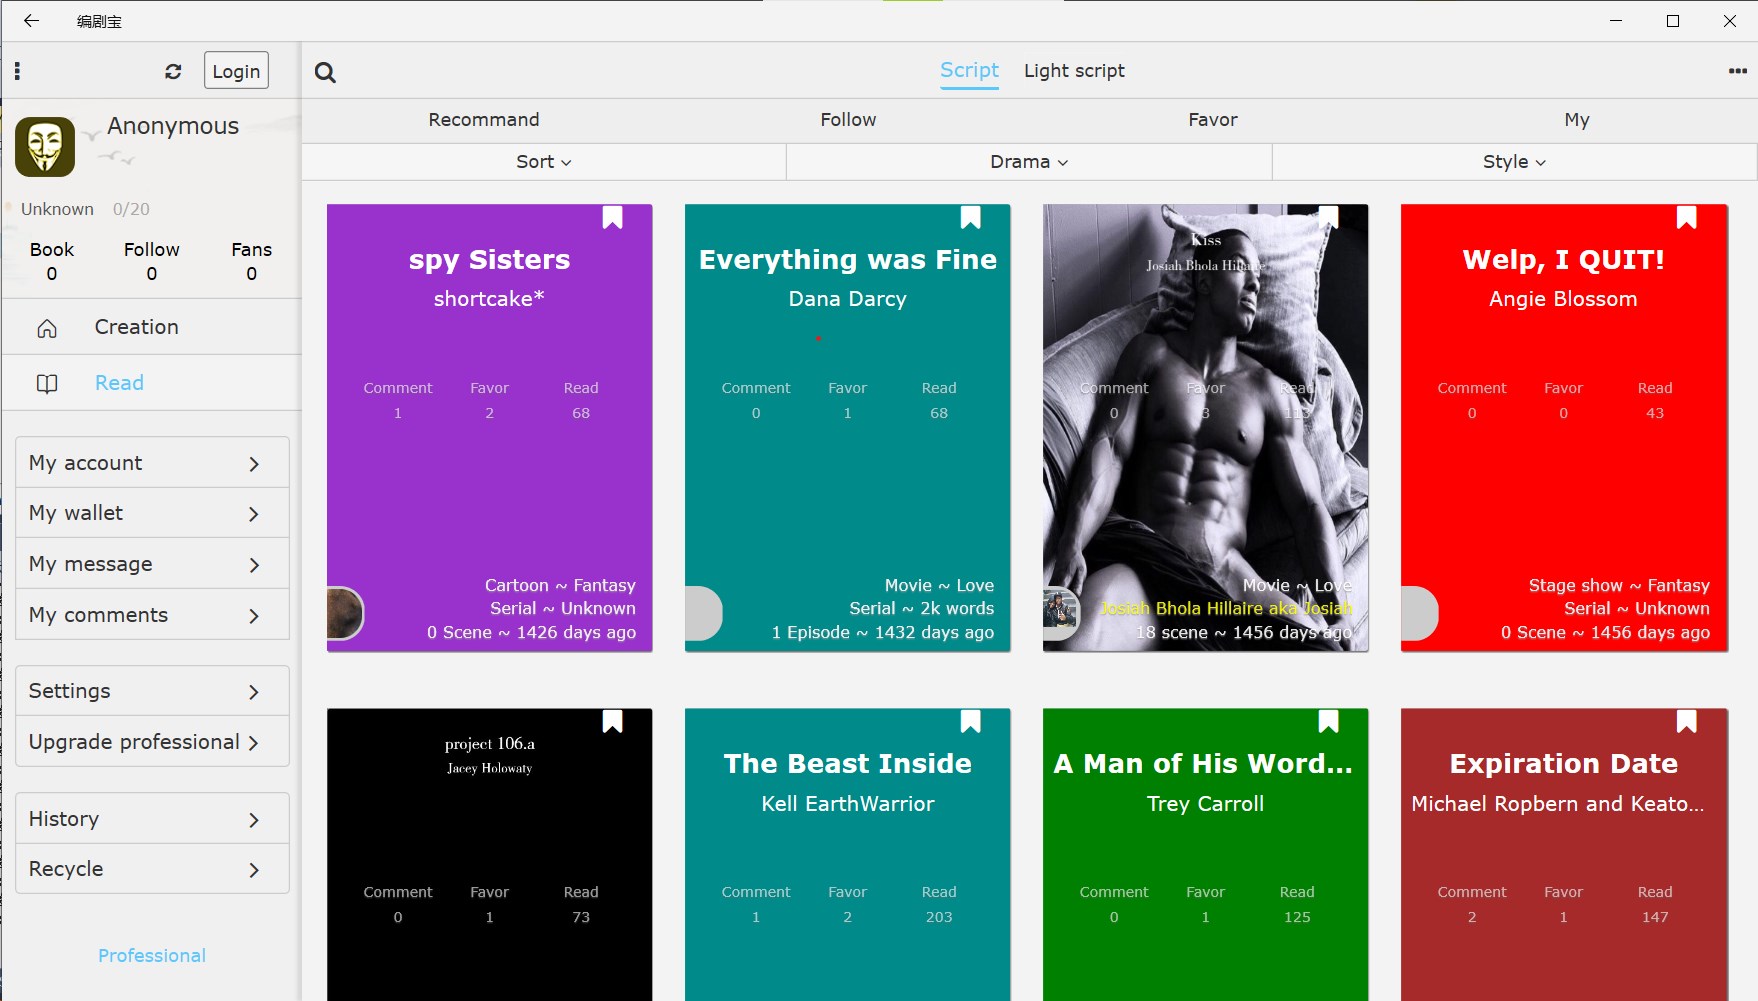The width and height of the screenshot is (1758, 1001).
Task: Bookmark The Beast Inside card
Action: click(971, 722)
